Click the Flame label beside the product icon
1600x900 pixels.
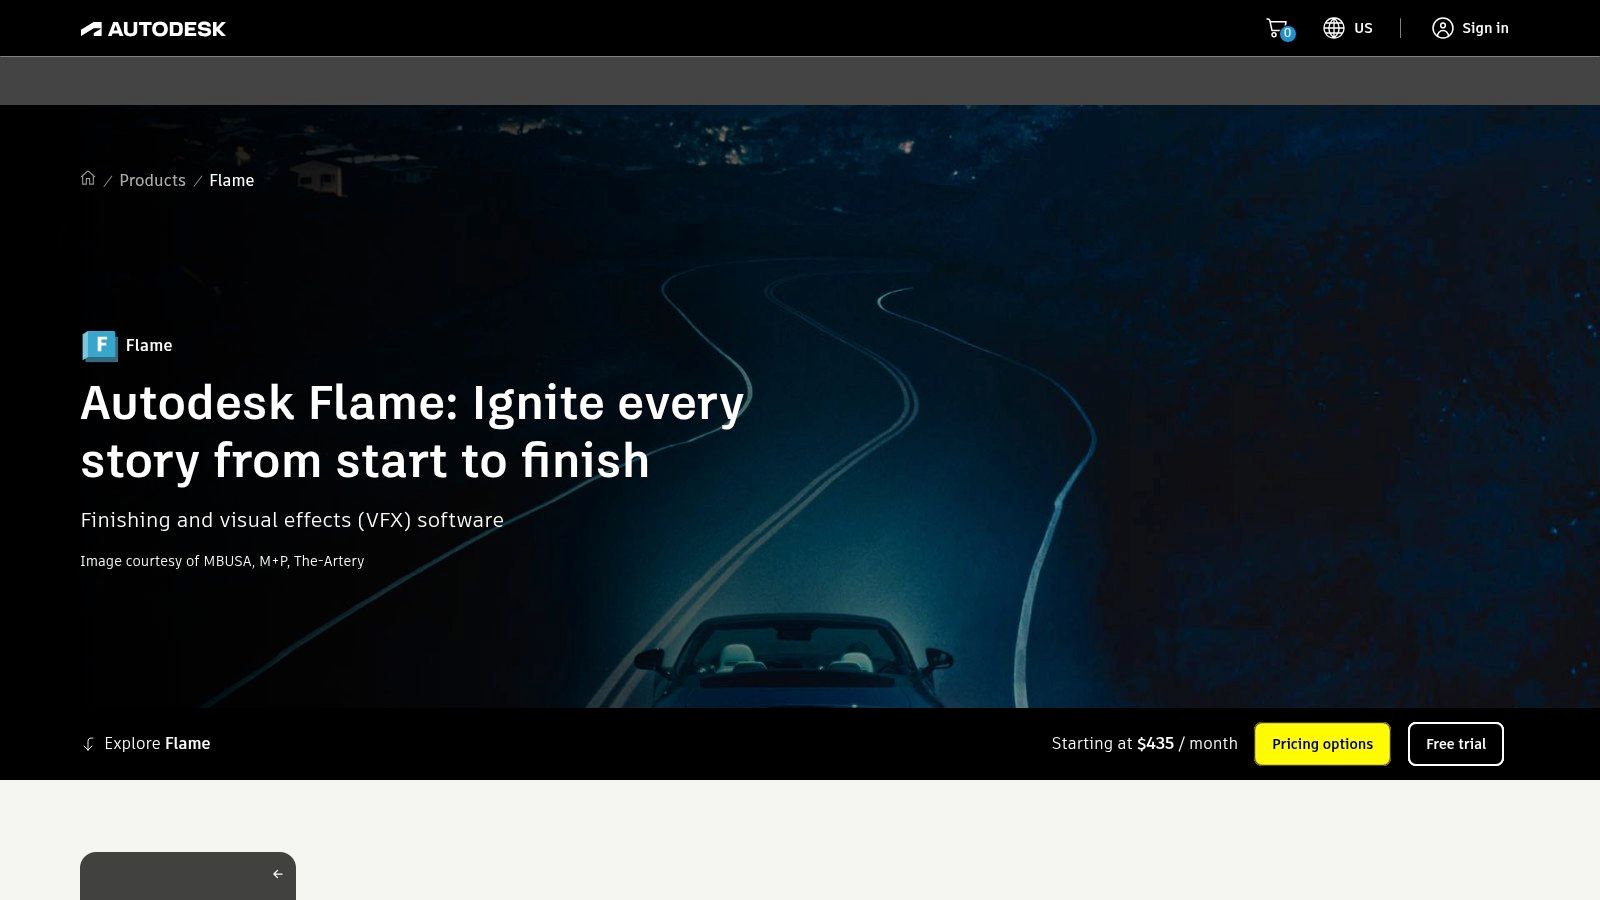tap(149, 345)
